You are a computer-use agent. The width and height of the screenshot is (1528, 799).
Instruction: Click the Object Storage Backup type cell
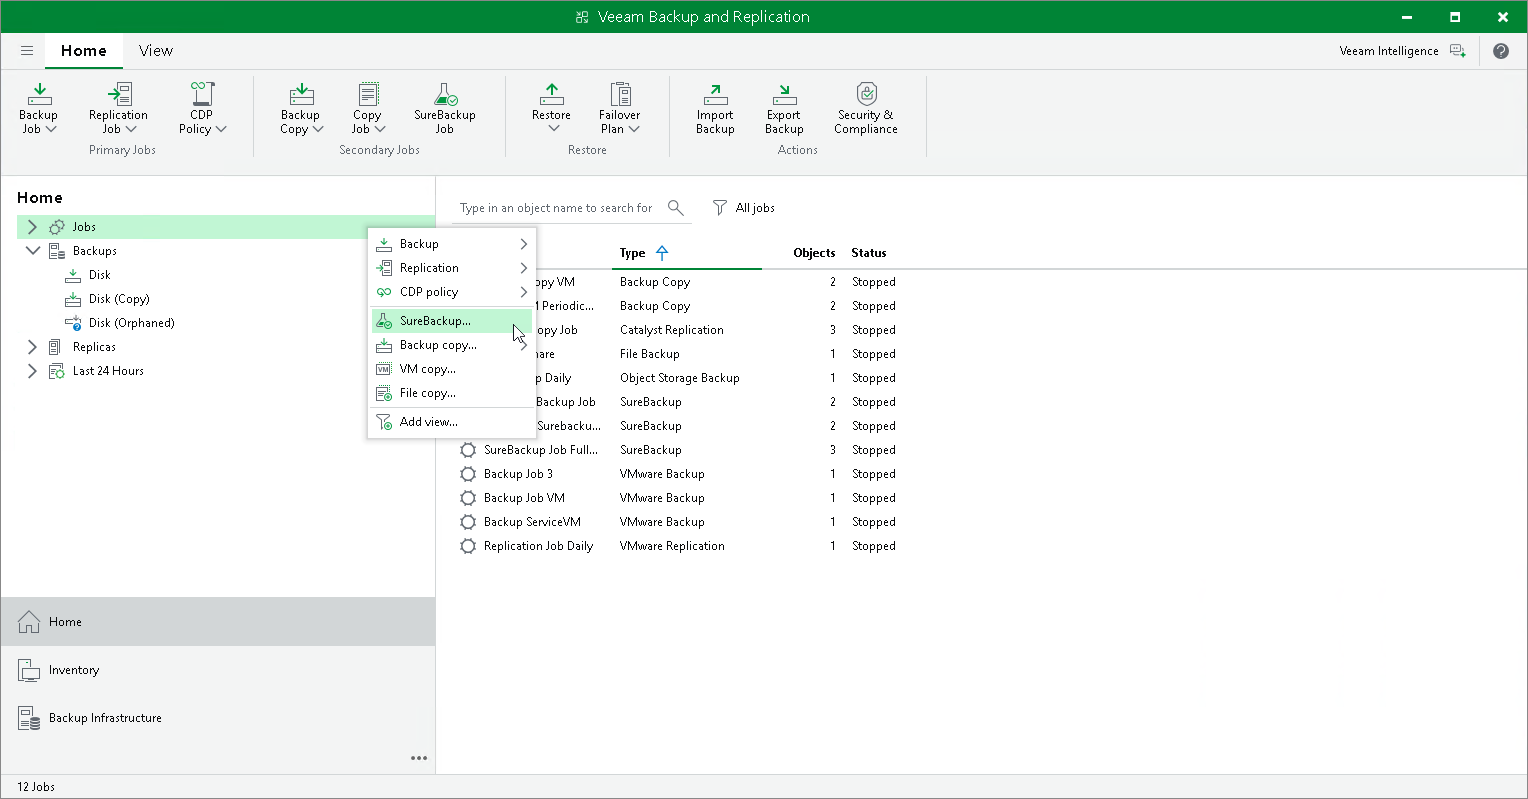click(680, 378)
